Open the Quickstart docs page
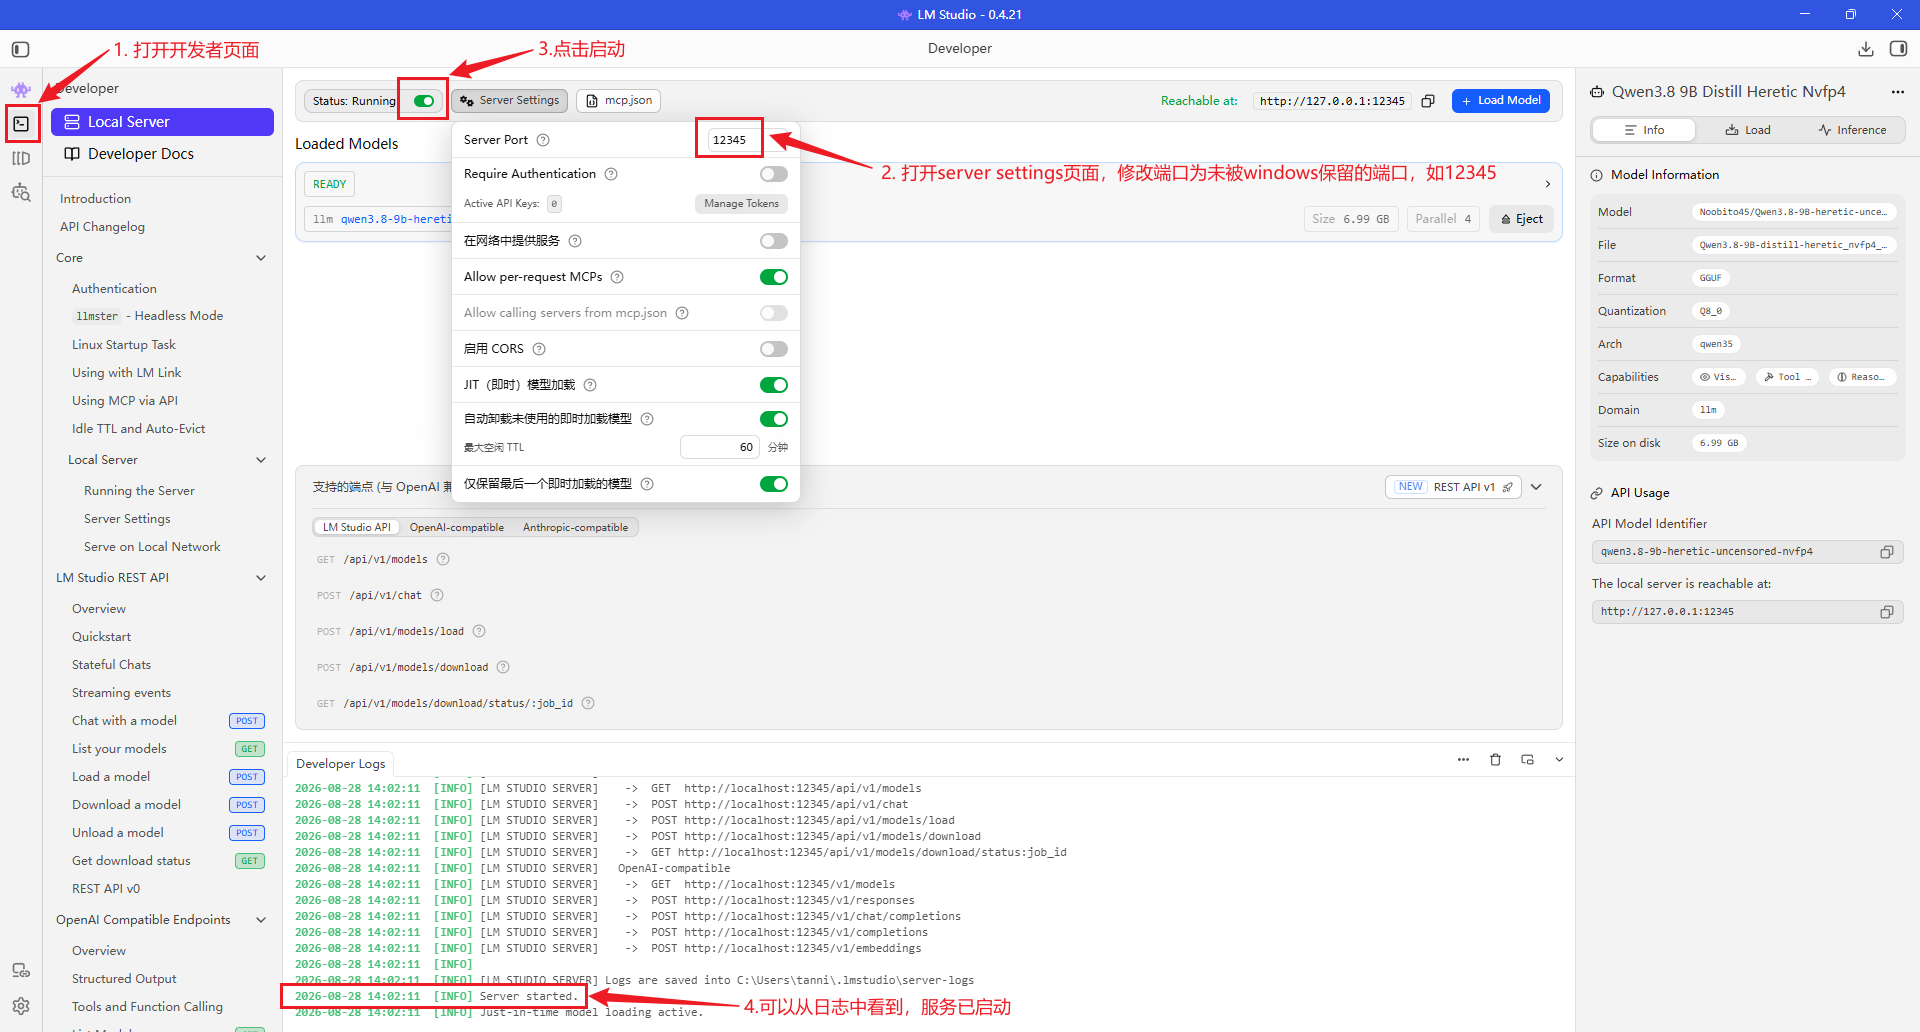Screen dimensions: 1920x1032 [101, 637]
